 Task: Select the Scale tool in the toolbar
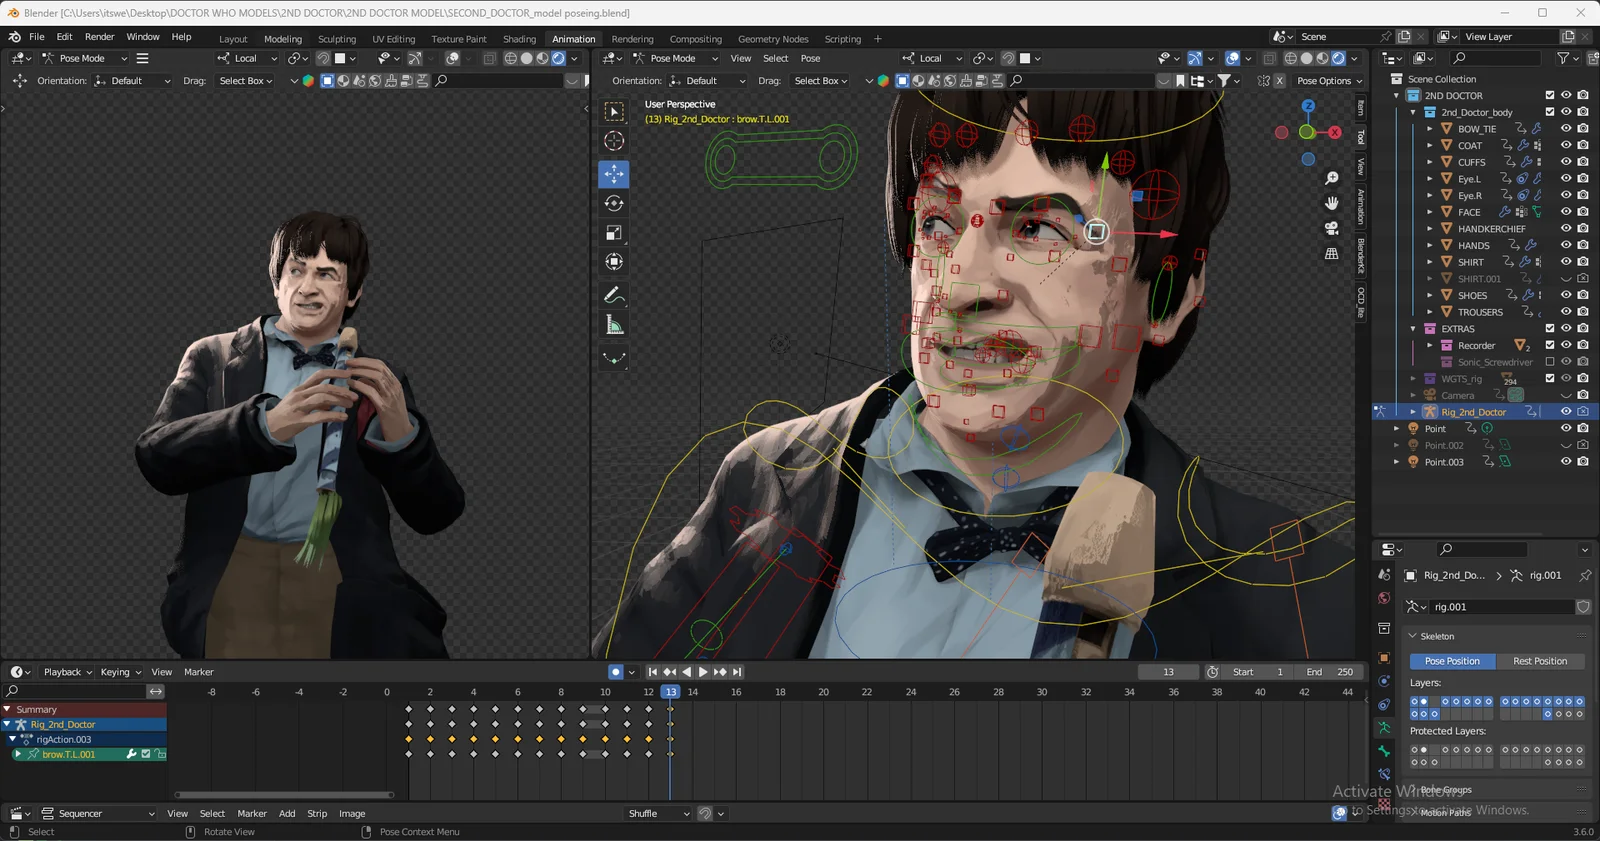(x=614, y=233)
